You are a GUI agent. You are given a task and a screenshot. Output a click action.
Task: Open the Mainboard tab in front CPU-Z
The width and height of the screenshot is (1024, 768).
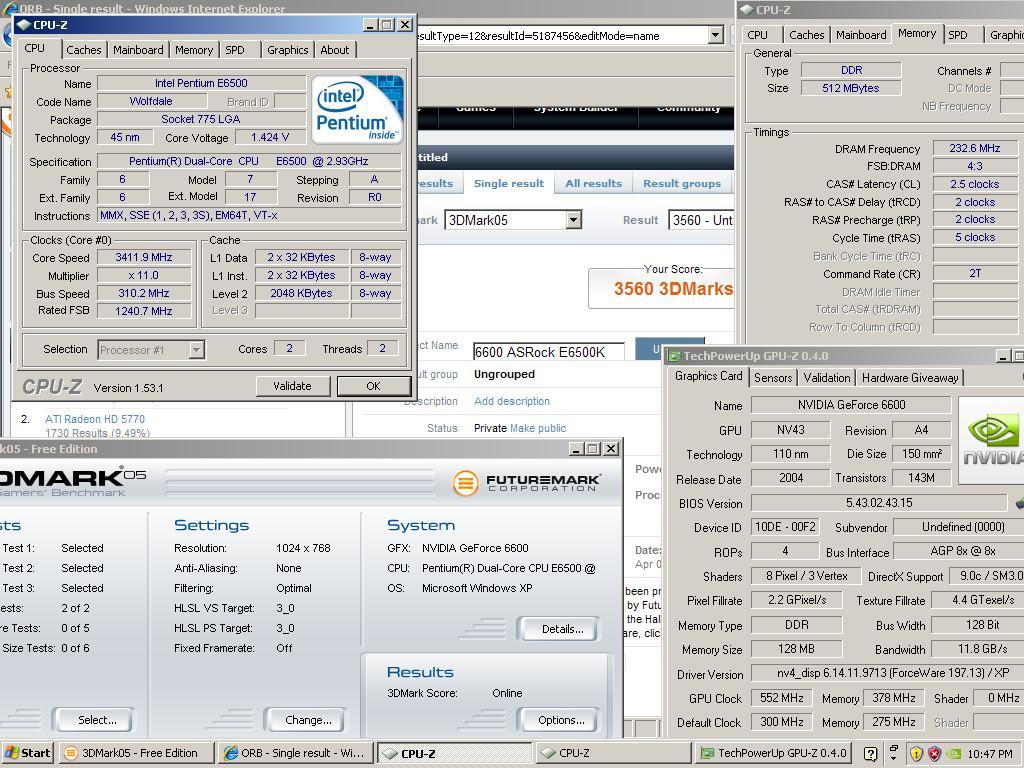click(138, 50)
